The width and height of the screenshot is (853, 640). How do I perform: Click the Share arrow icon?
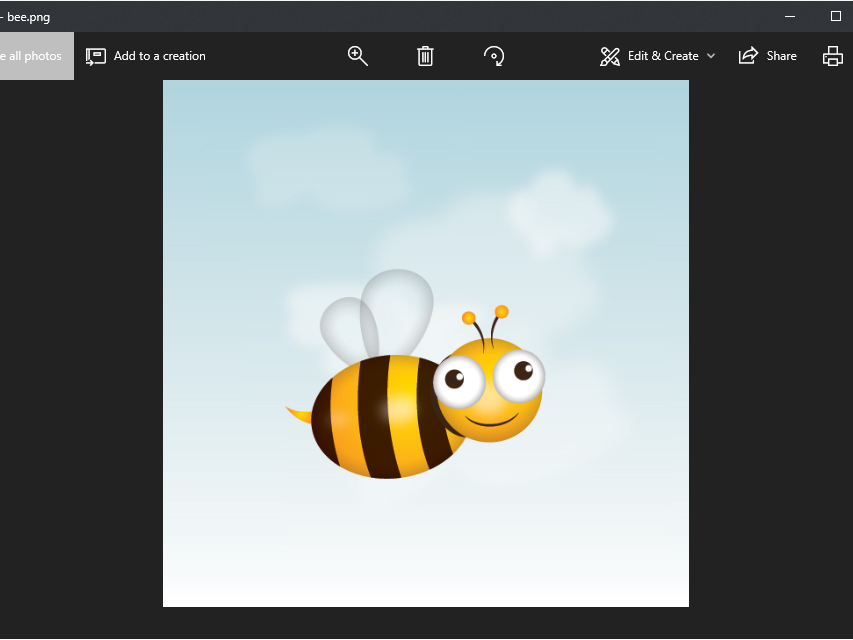748,56
